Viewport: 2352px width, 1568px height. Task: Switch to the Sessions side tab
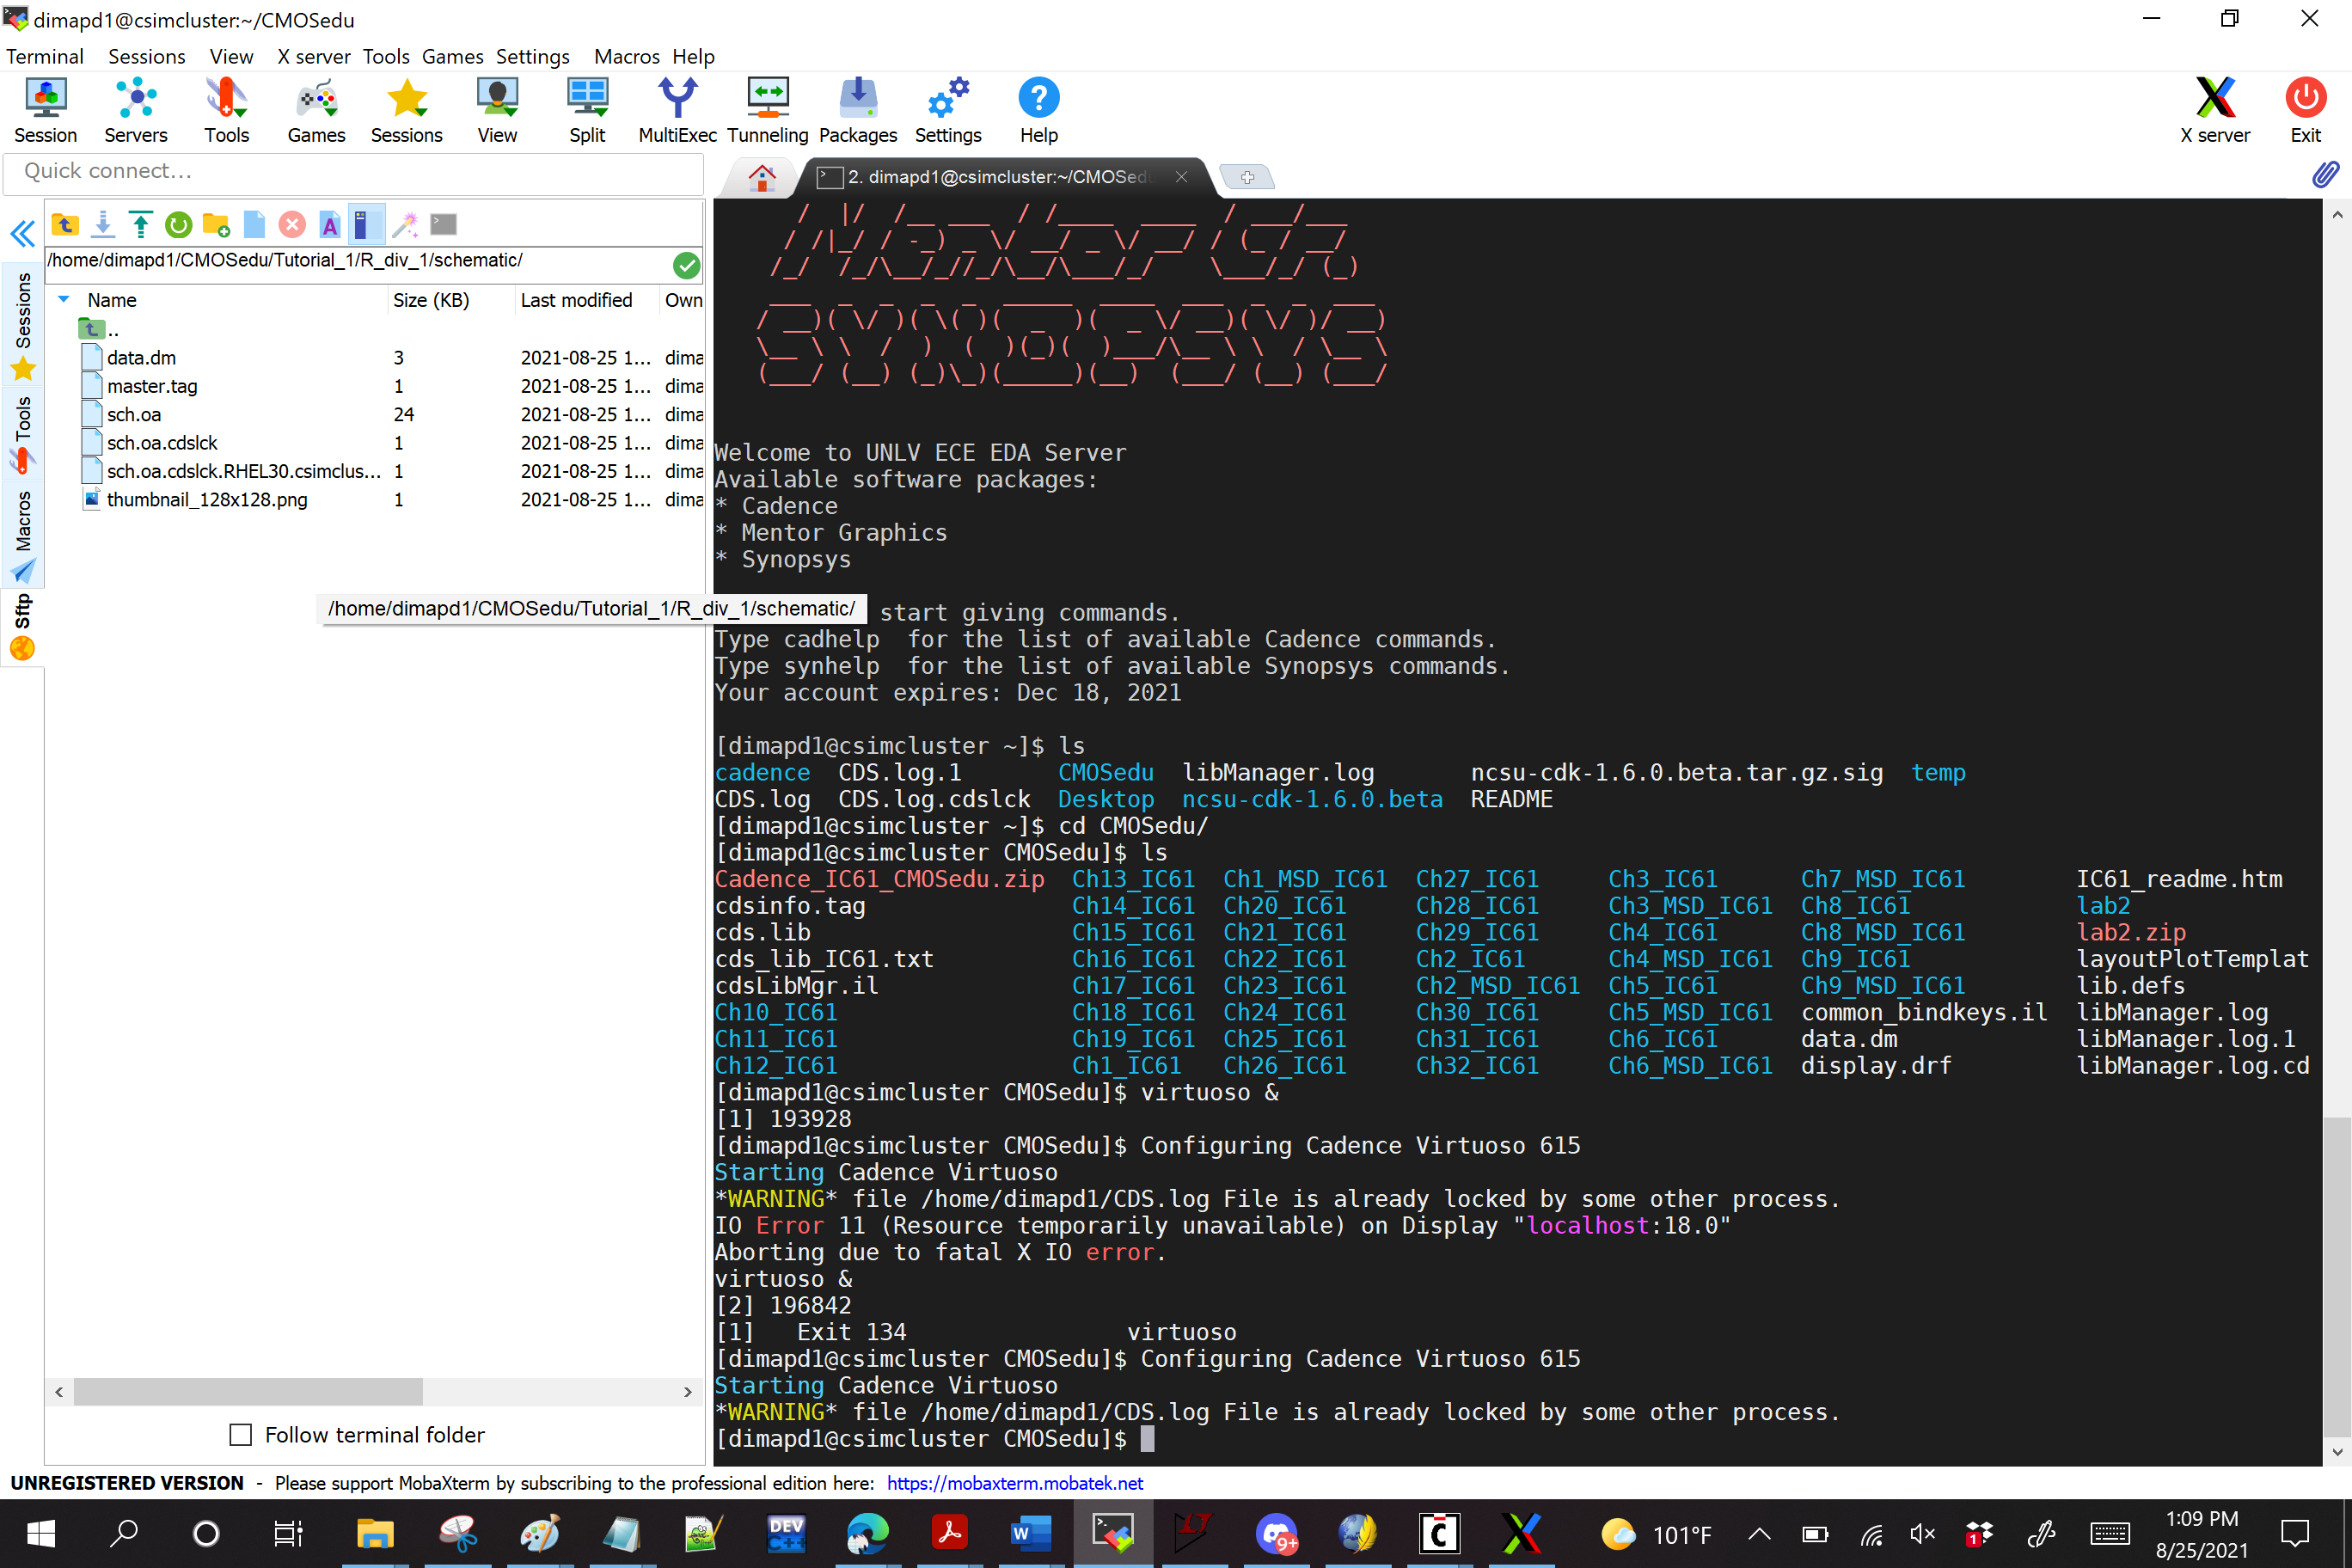click(23, 325)
